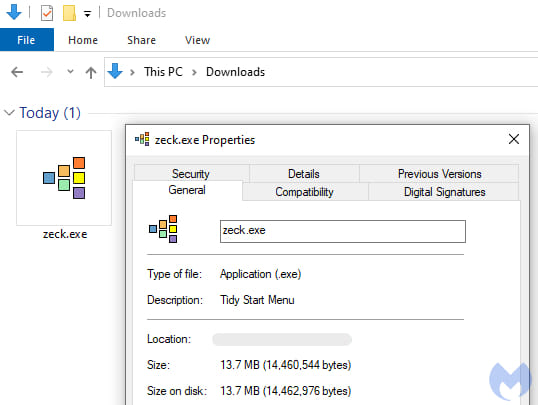The height and width of the screenshot is (405, 538).
Task: Select the zeck.exe file thumbnail
Action: pos(64,178)
